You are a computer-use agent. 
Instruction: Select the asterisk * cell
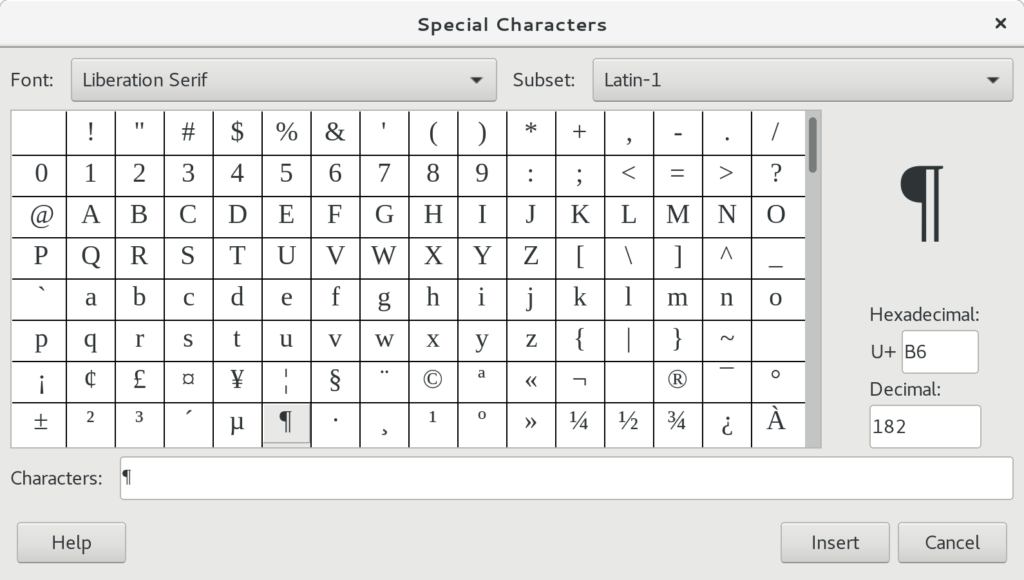531,133
